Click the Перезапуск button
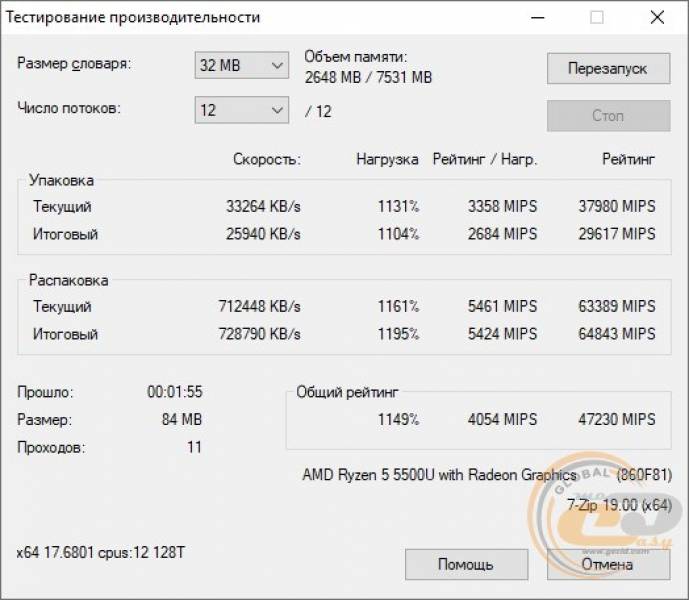The width and height of the screenshot is (689, 600). 609,69
